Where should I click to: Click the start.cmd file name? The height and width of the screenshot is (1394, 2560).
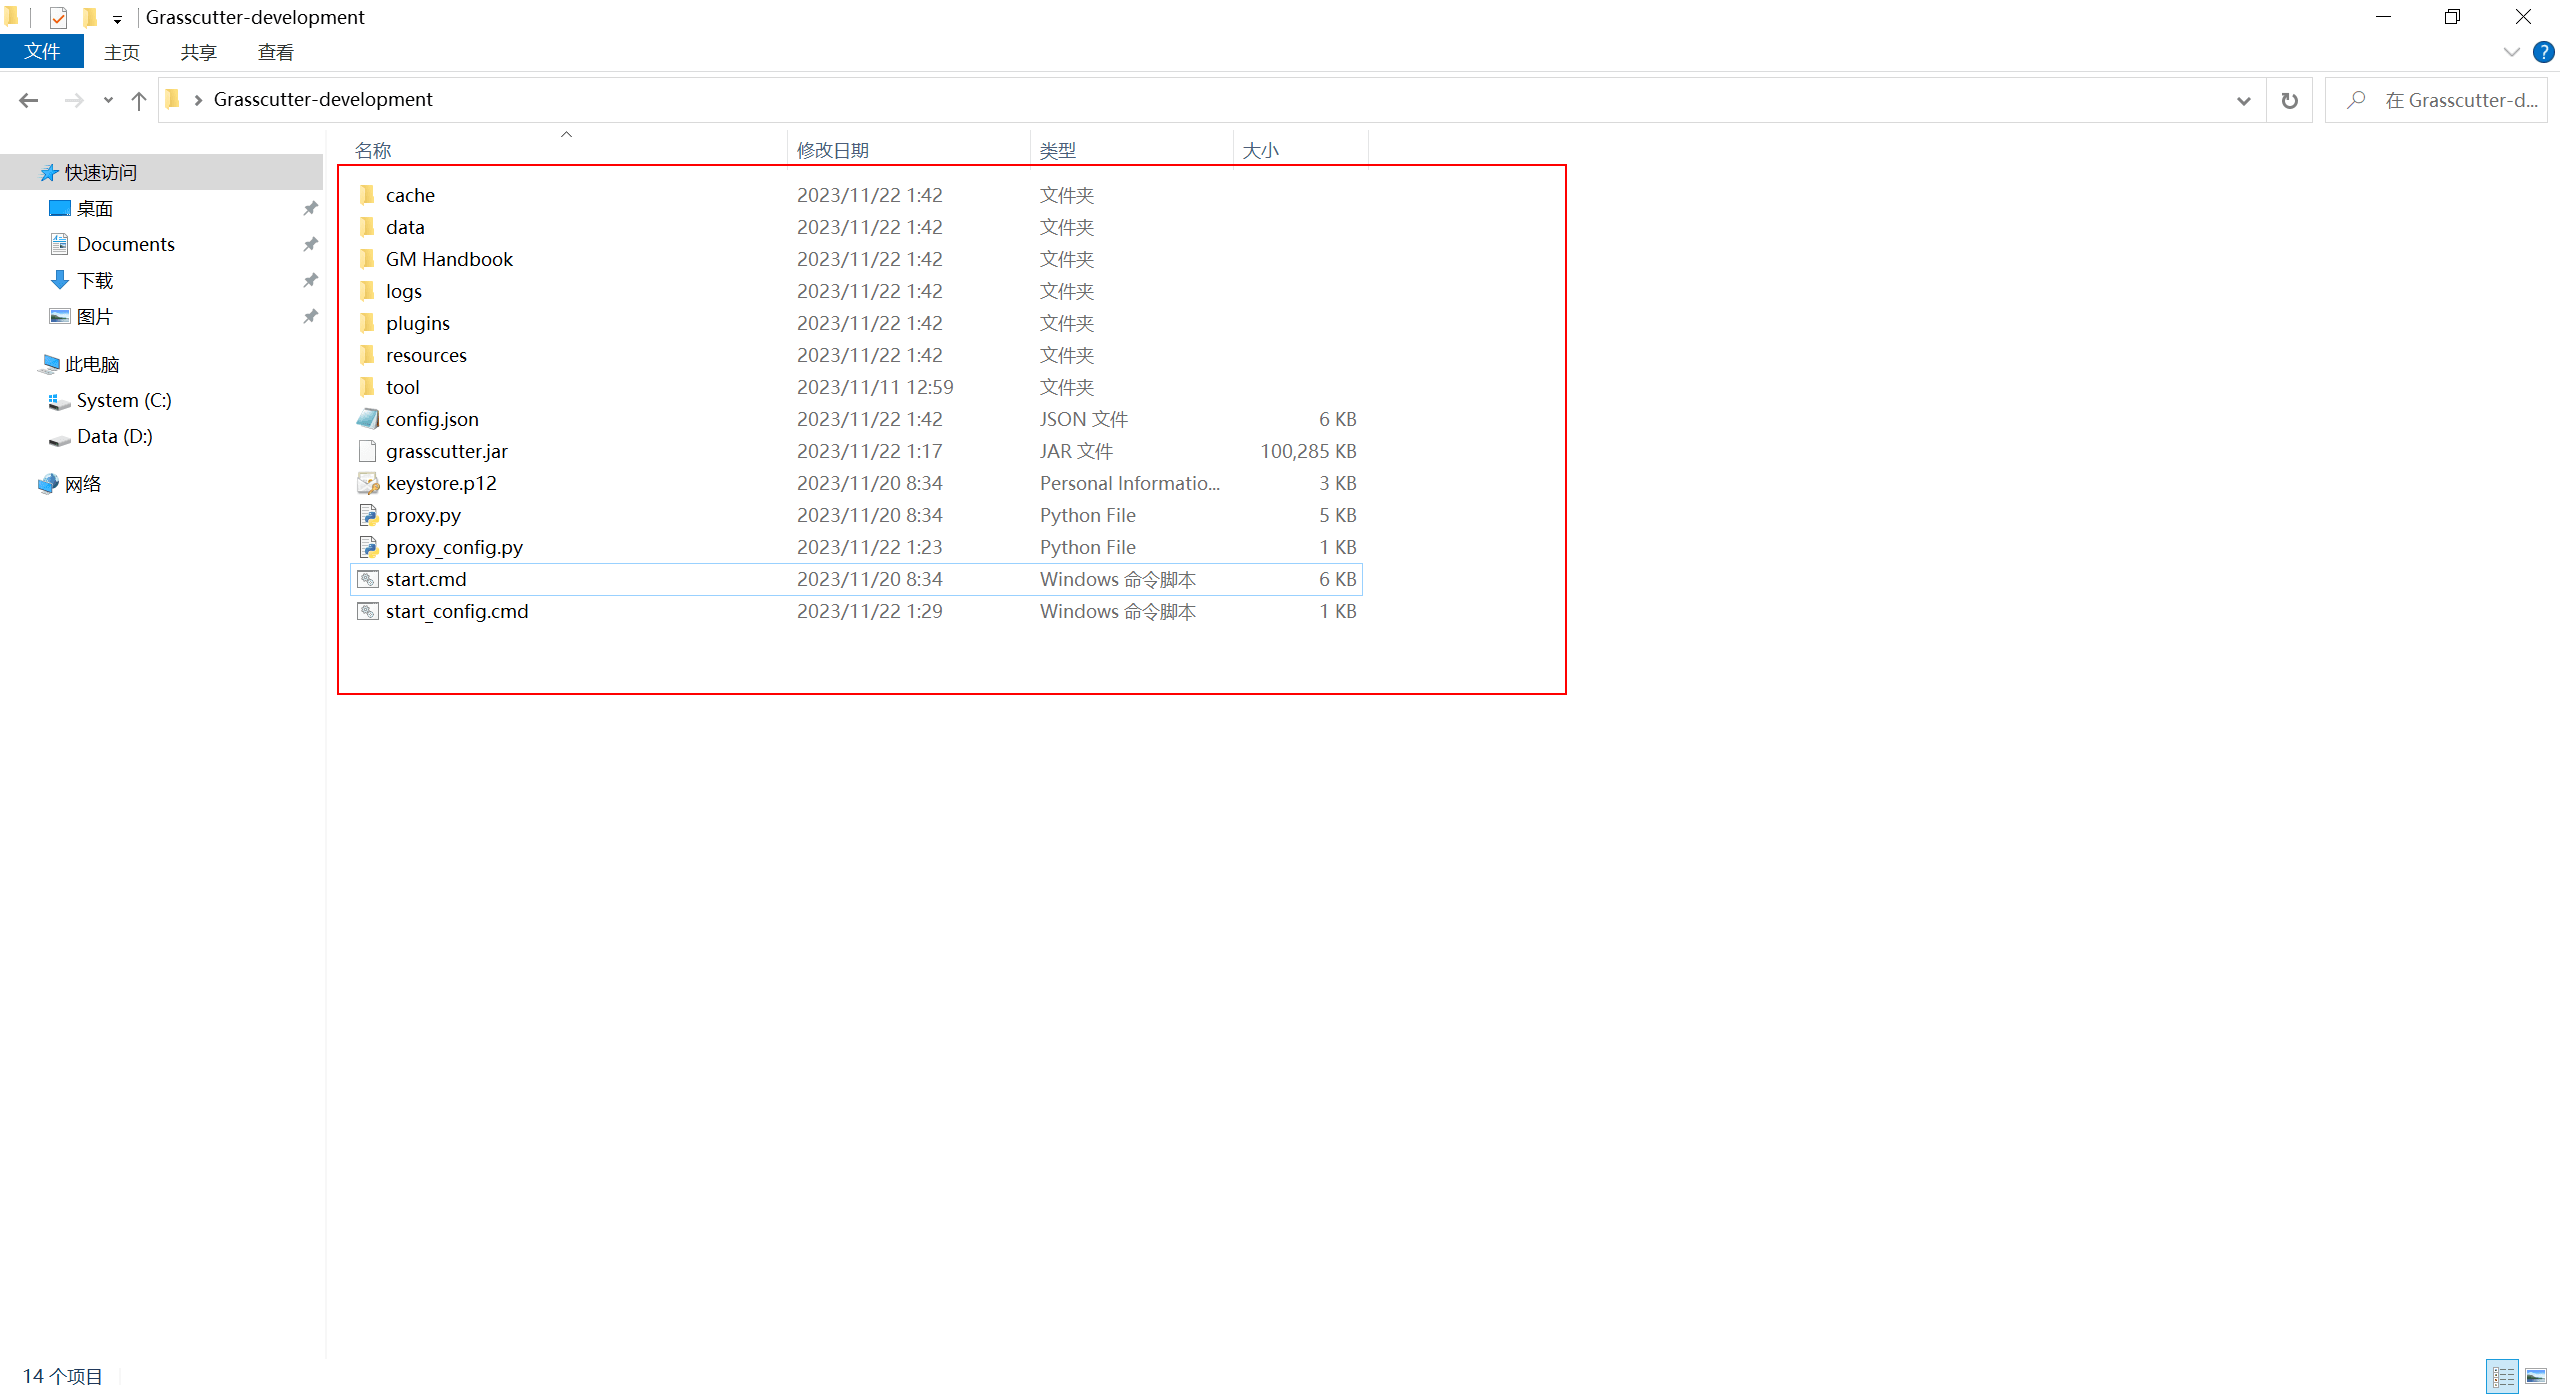[x=426, y=579]
